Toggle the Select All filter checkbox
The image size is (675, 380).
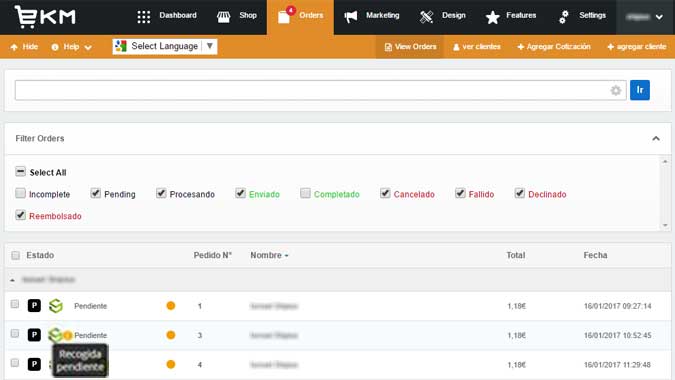(x=20, y=171)
